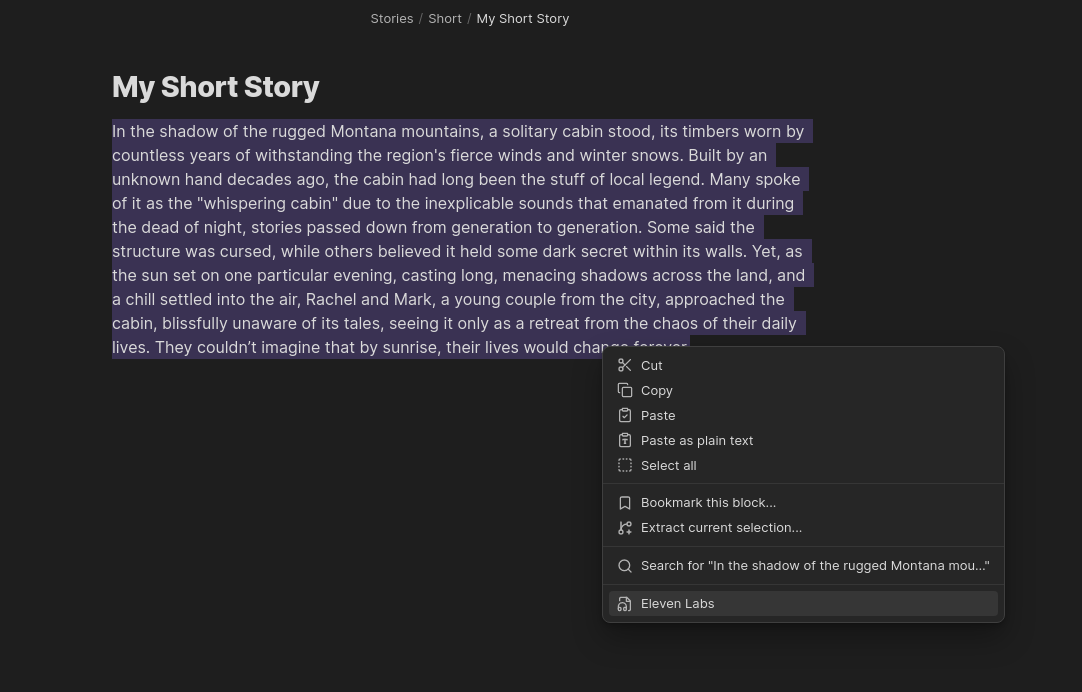The width and height of the screenshot is (1082, 692).
Task: Click the word "Montana" in first line
Action: (363, 131)
